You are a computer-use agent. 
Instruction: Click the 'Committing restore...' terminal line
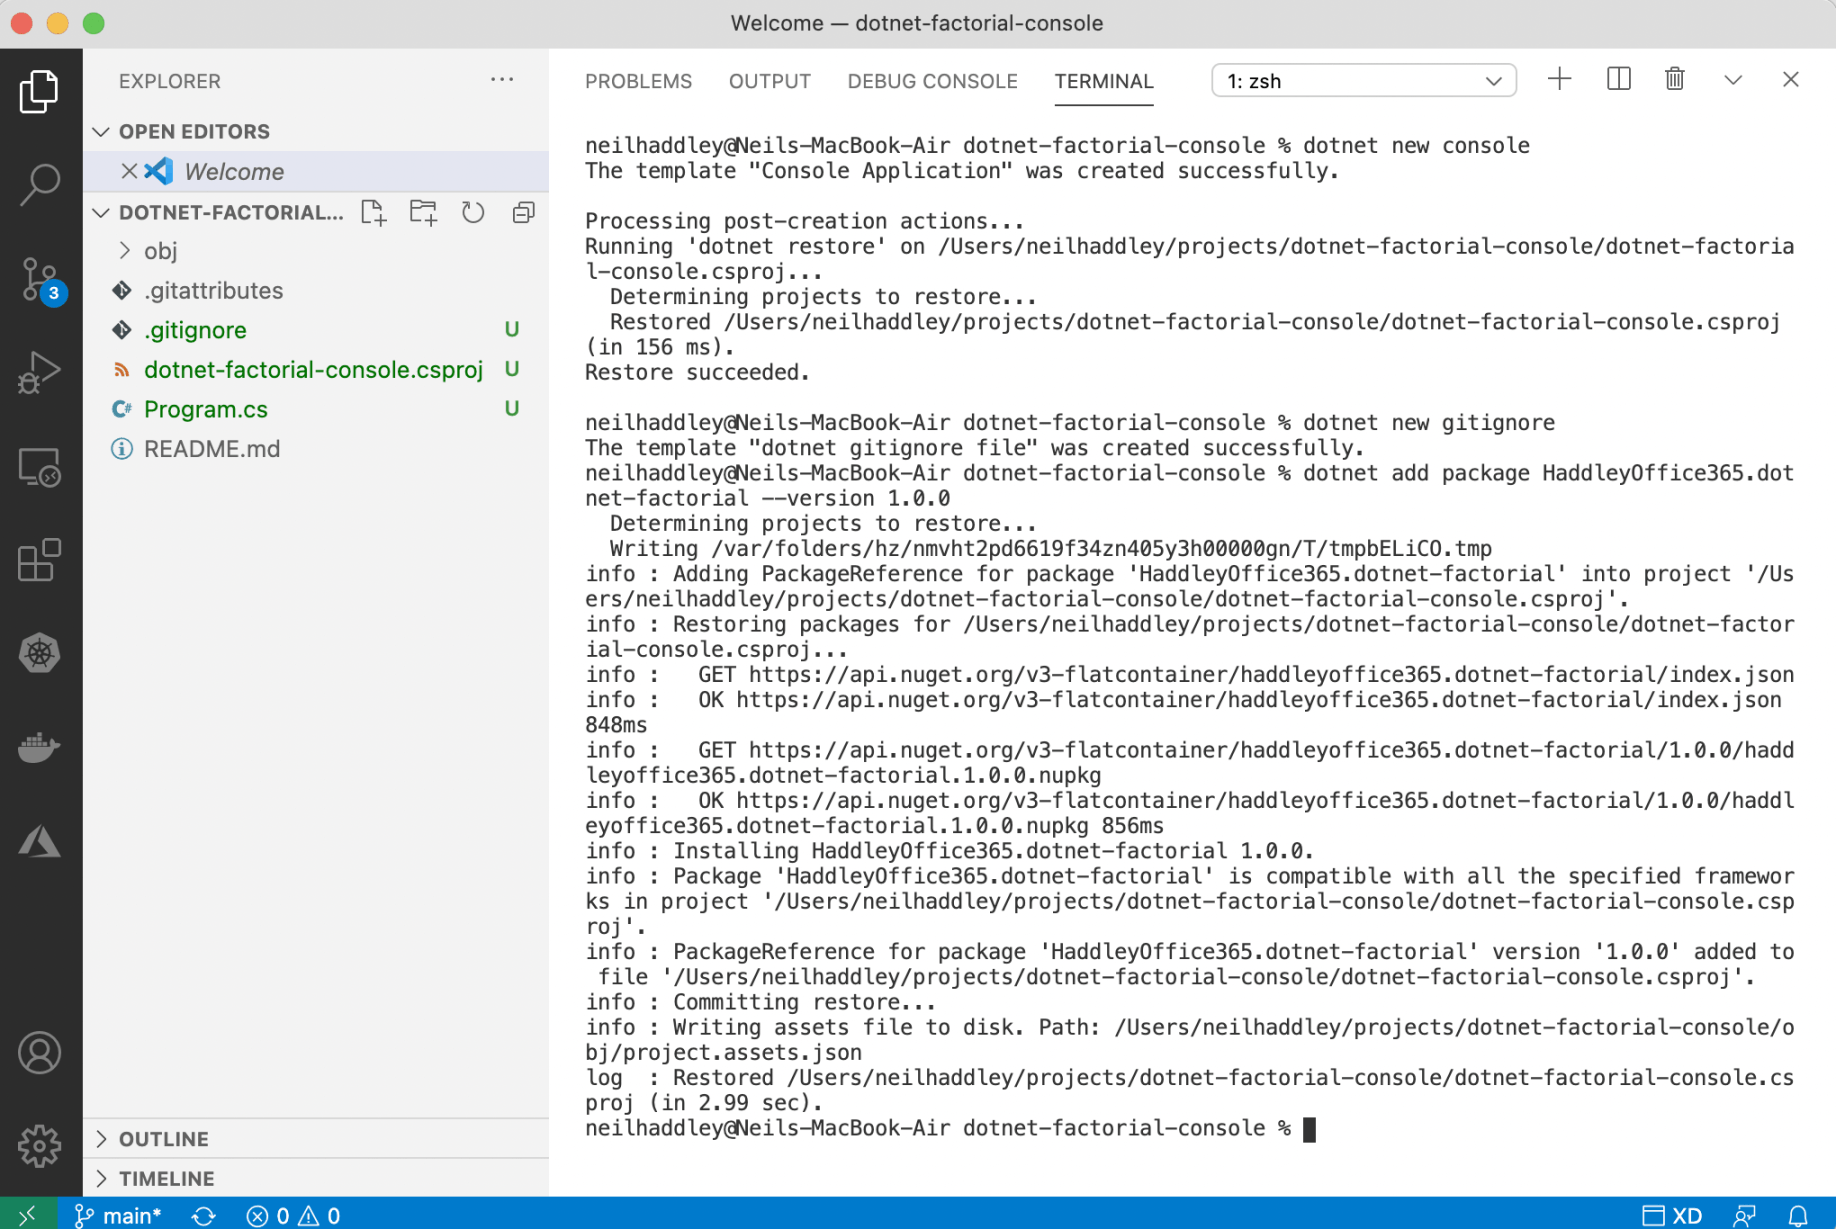(761, 1002)
